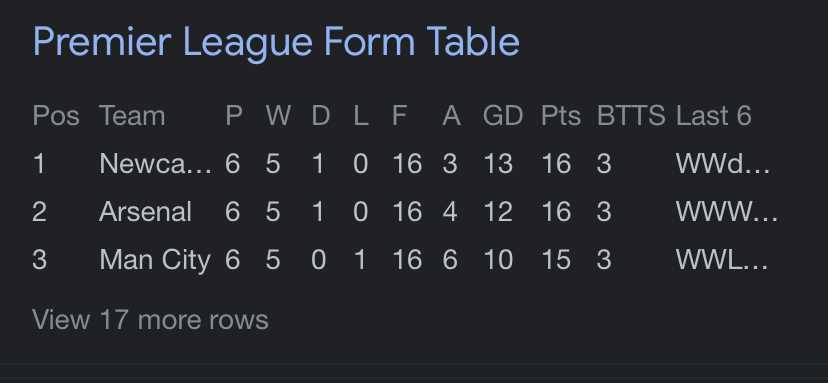Click the Pts column header

click(x=561, y=116)
